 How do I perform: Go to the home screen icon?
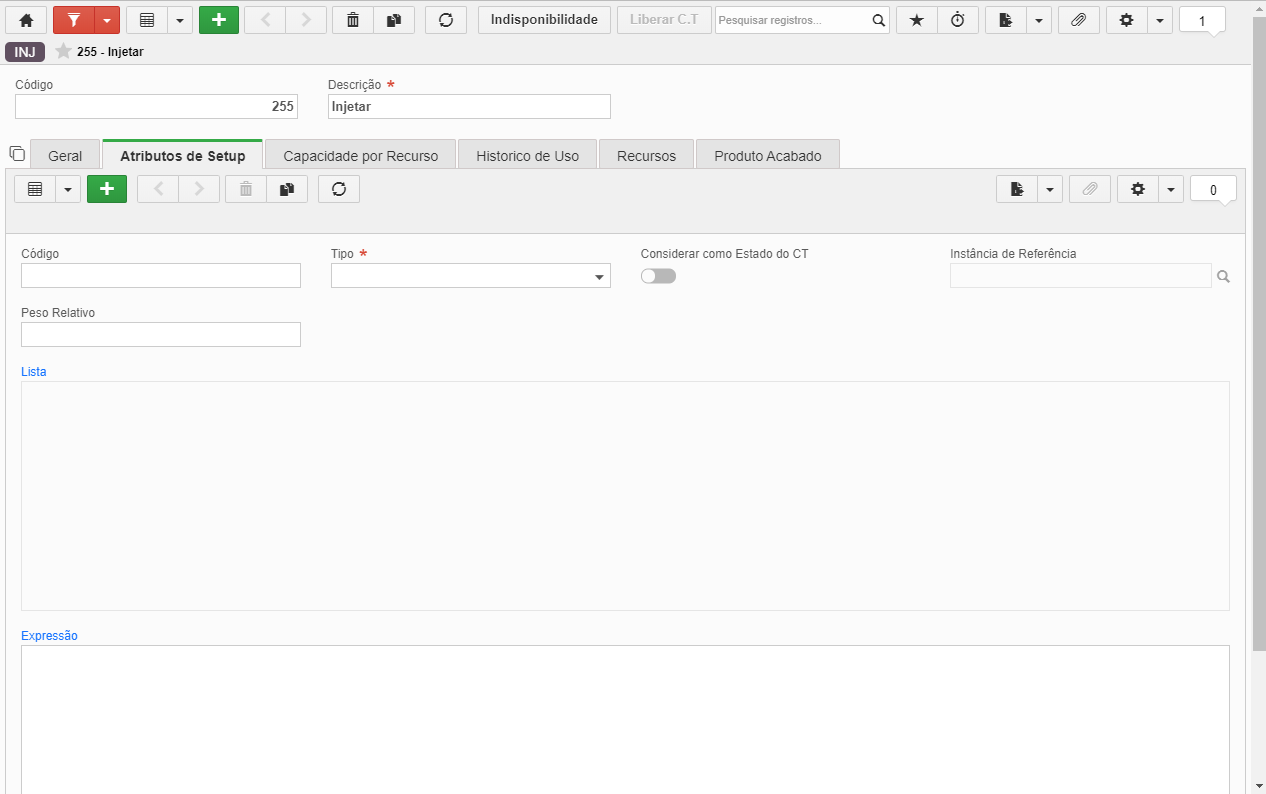click(26, 20)
